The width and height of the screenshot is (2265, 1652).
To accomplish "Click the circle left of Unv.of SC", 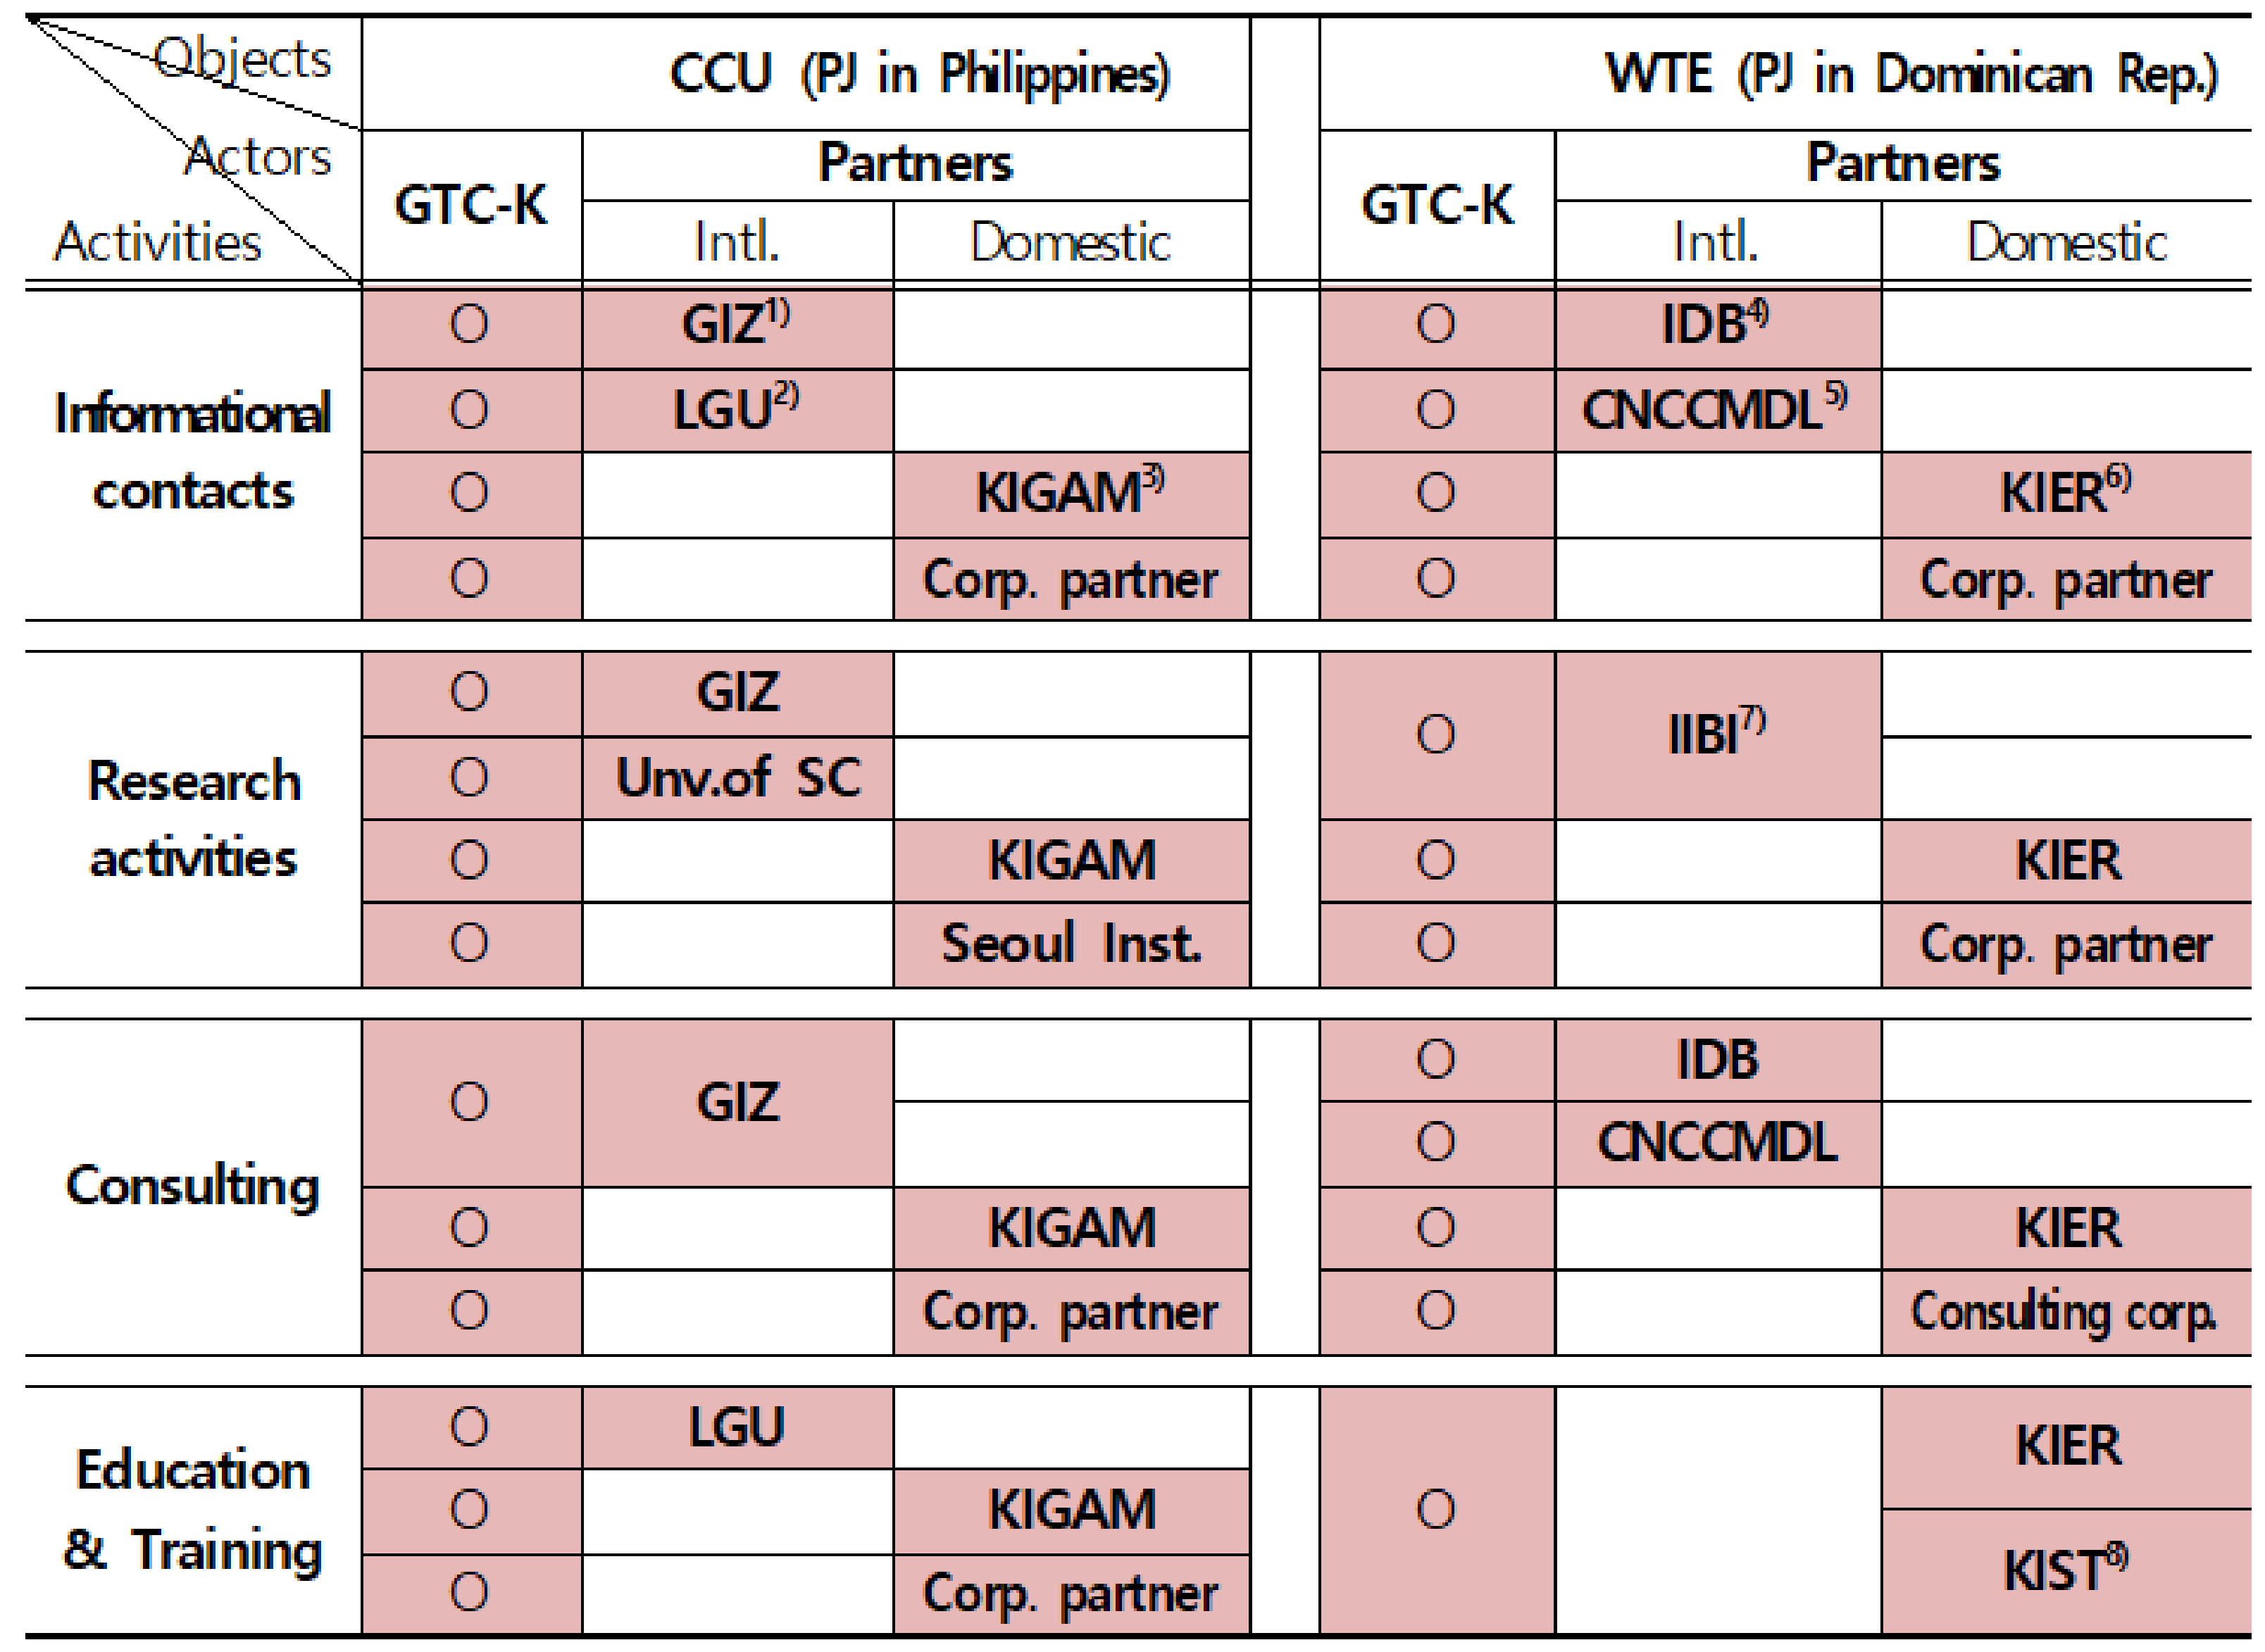I will click(469, 778).
